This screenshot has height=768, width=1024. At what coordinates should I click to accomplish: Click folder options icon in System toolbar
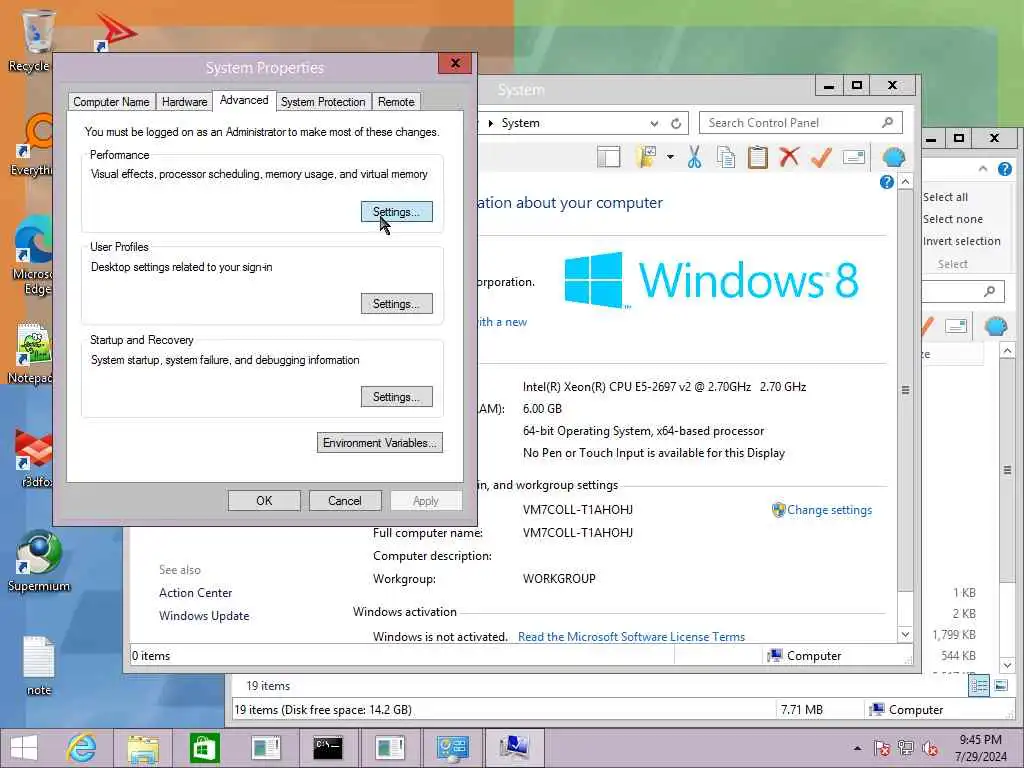[x=646, y=157]
